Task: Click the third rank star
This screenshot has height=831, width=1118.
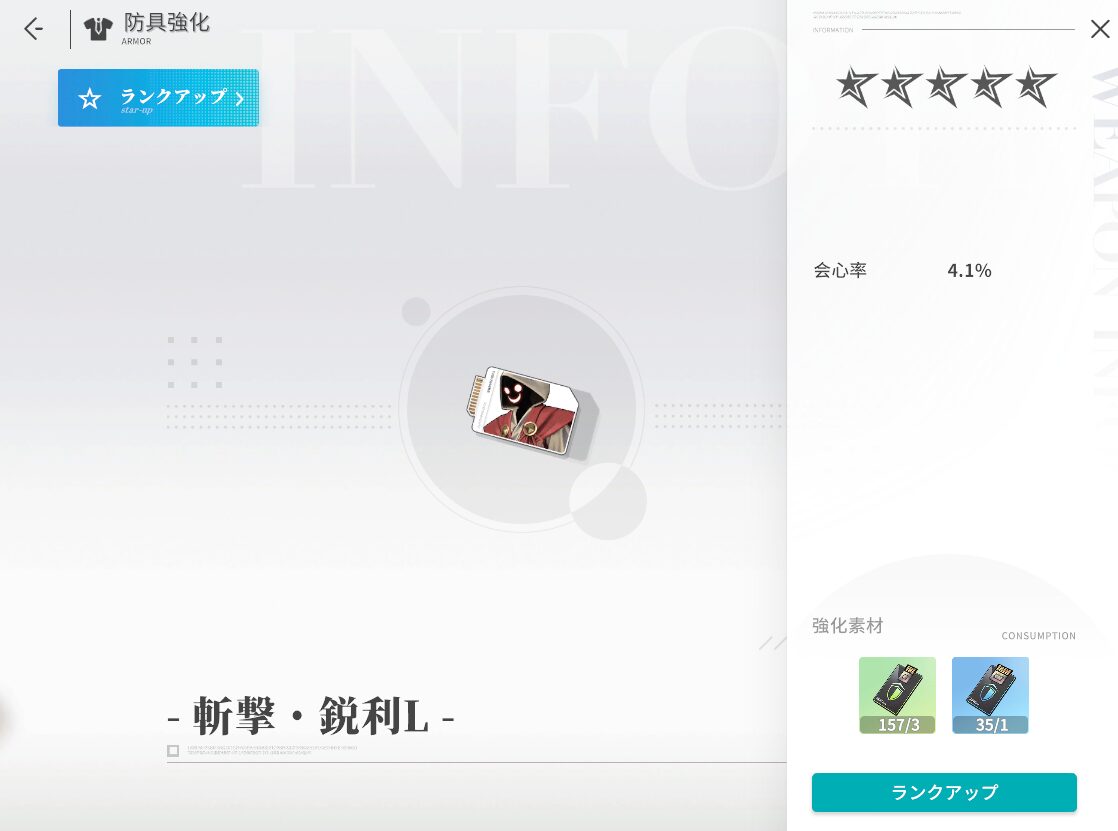Action: coord(945,86)
